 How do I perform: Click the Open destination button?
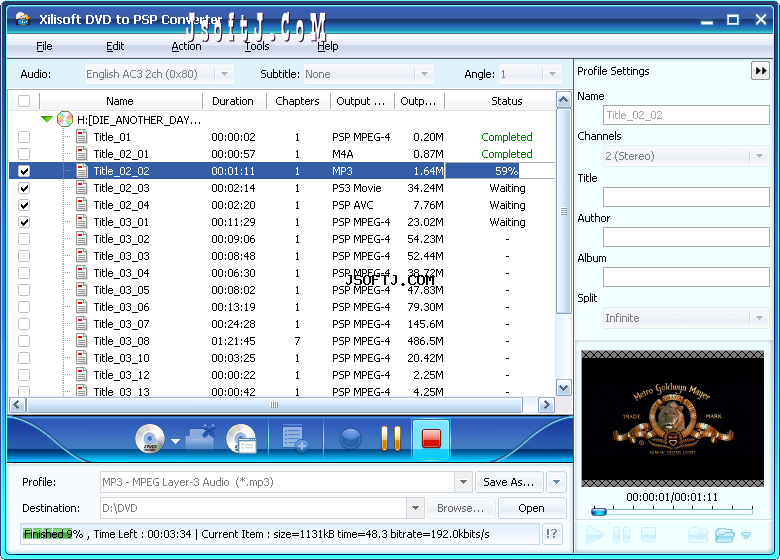(531, 508)
